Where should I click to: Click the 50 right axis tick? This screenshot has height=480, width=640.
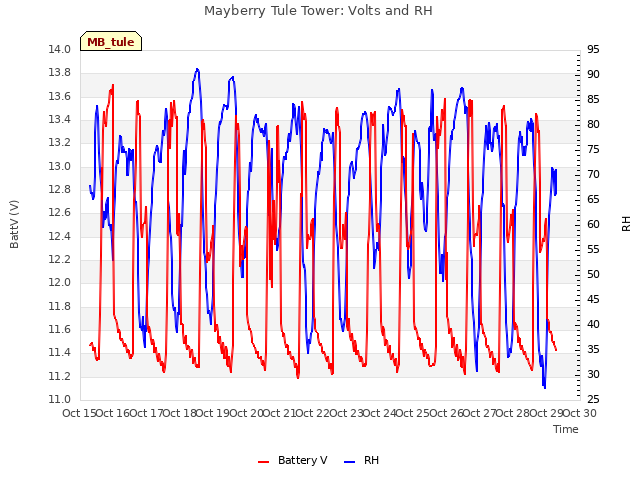[x=593, y=274]
